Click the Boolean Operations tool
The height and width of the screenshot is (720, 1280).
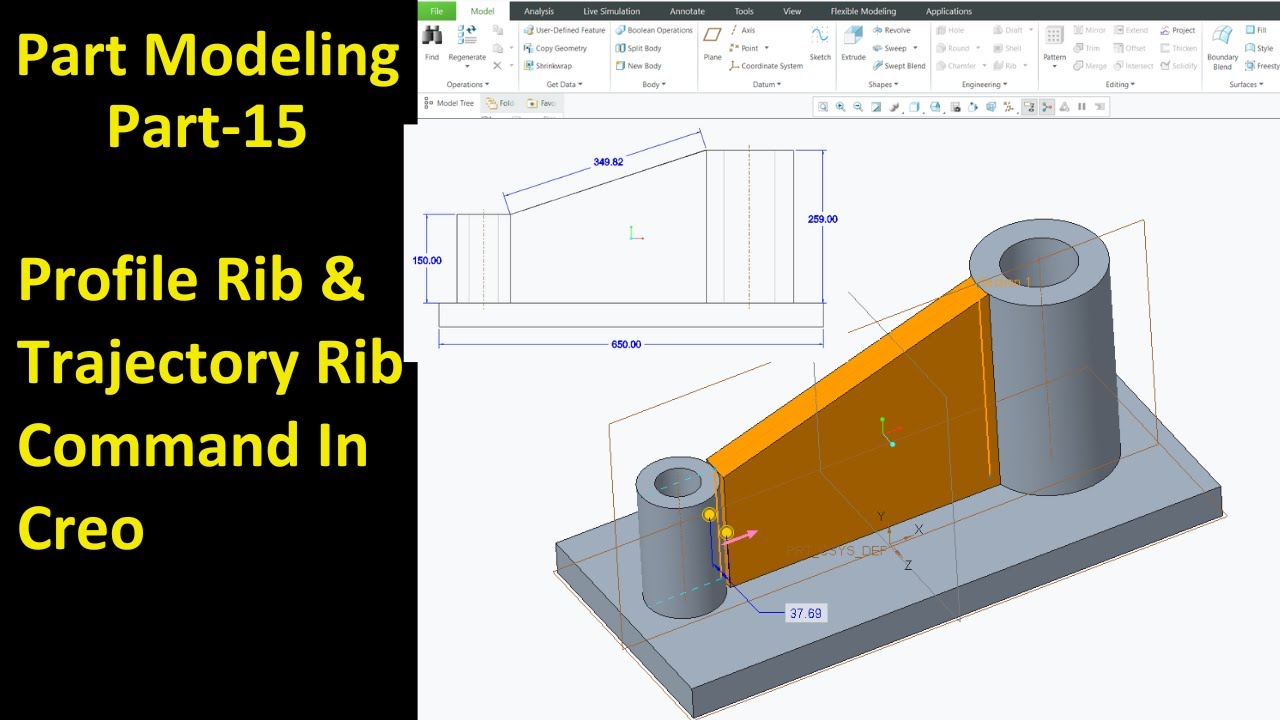click(x=654, y=30)
